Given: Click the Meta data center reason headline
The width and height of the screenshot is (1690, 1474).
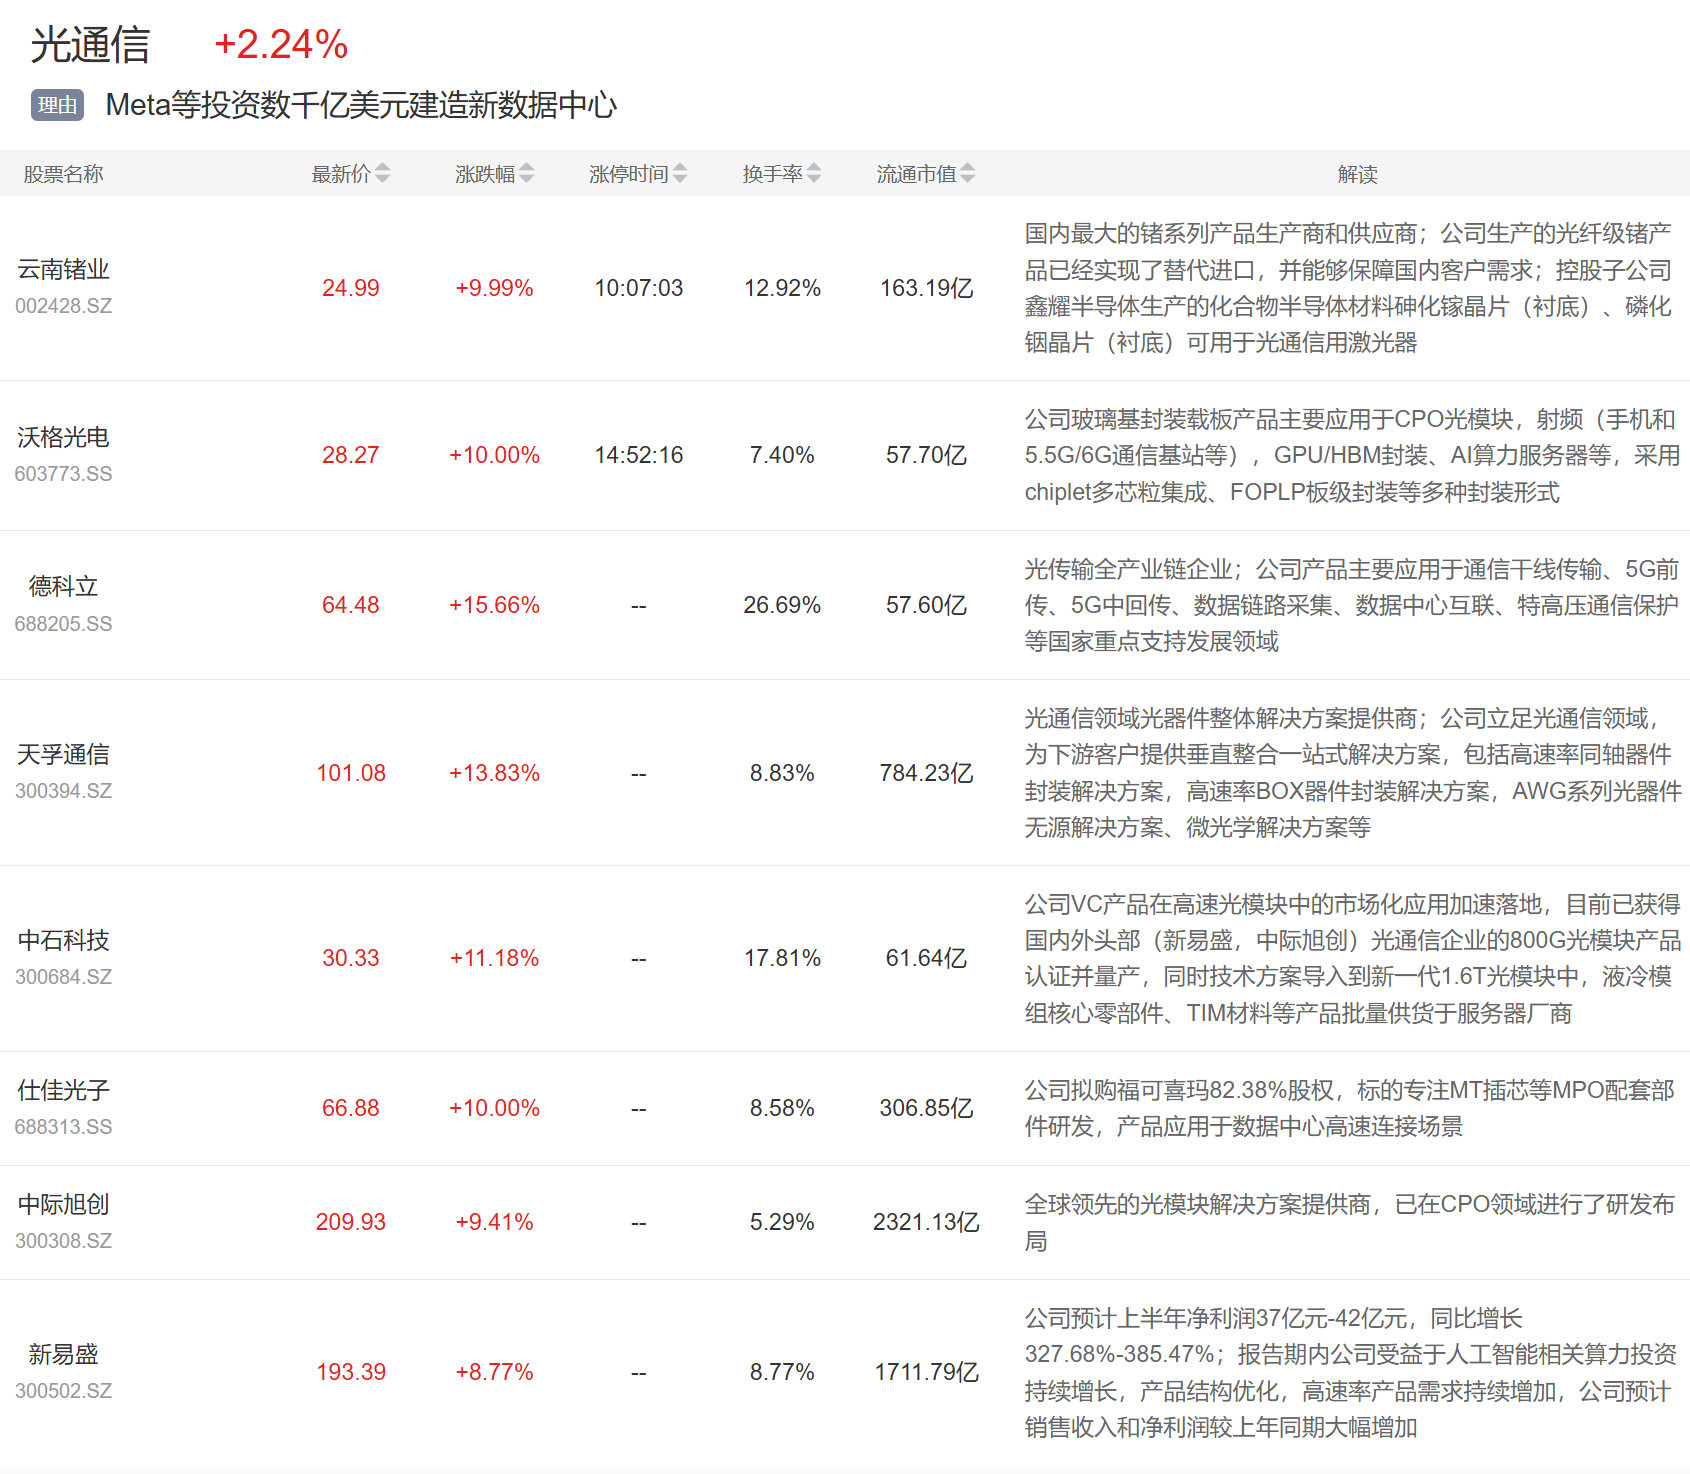Looking at the screenshot, I should (x=361, y=105).
